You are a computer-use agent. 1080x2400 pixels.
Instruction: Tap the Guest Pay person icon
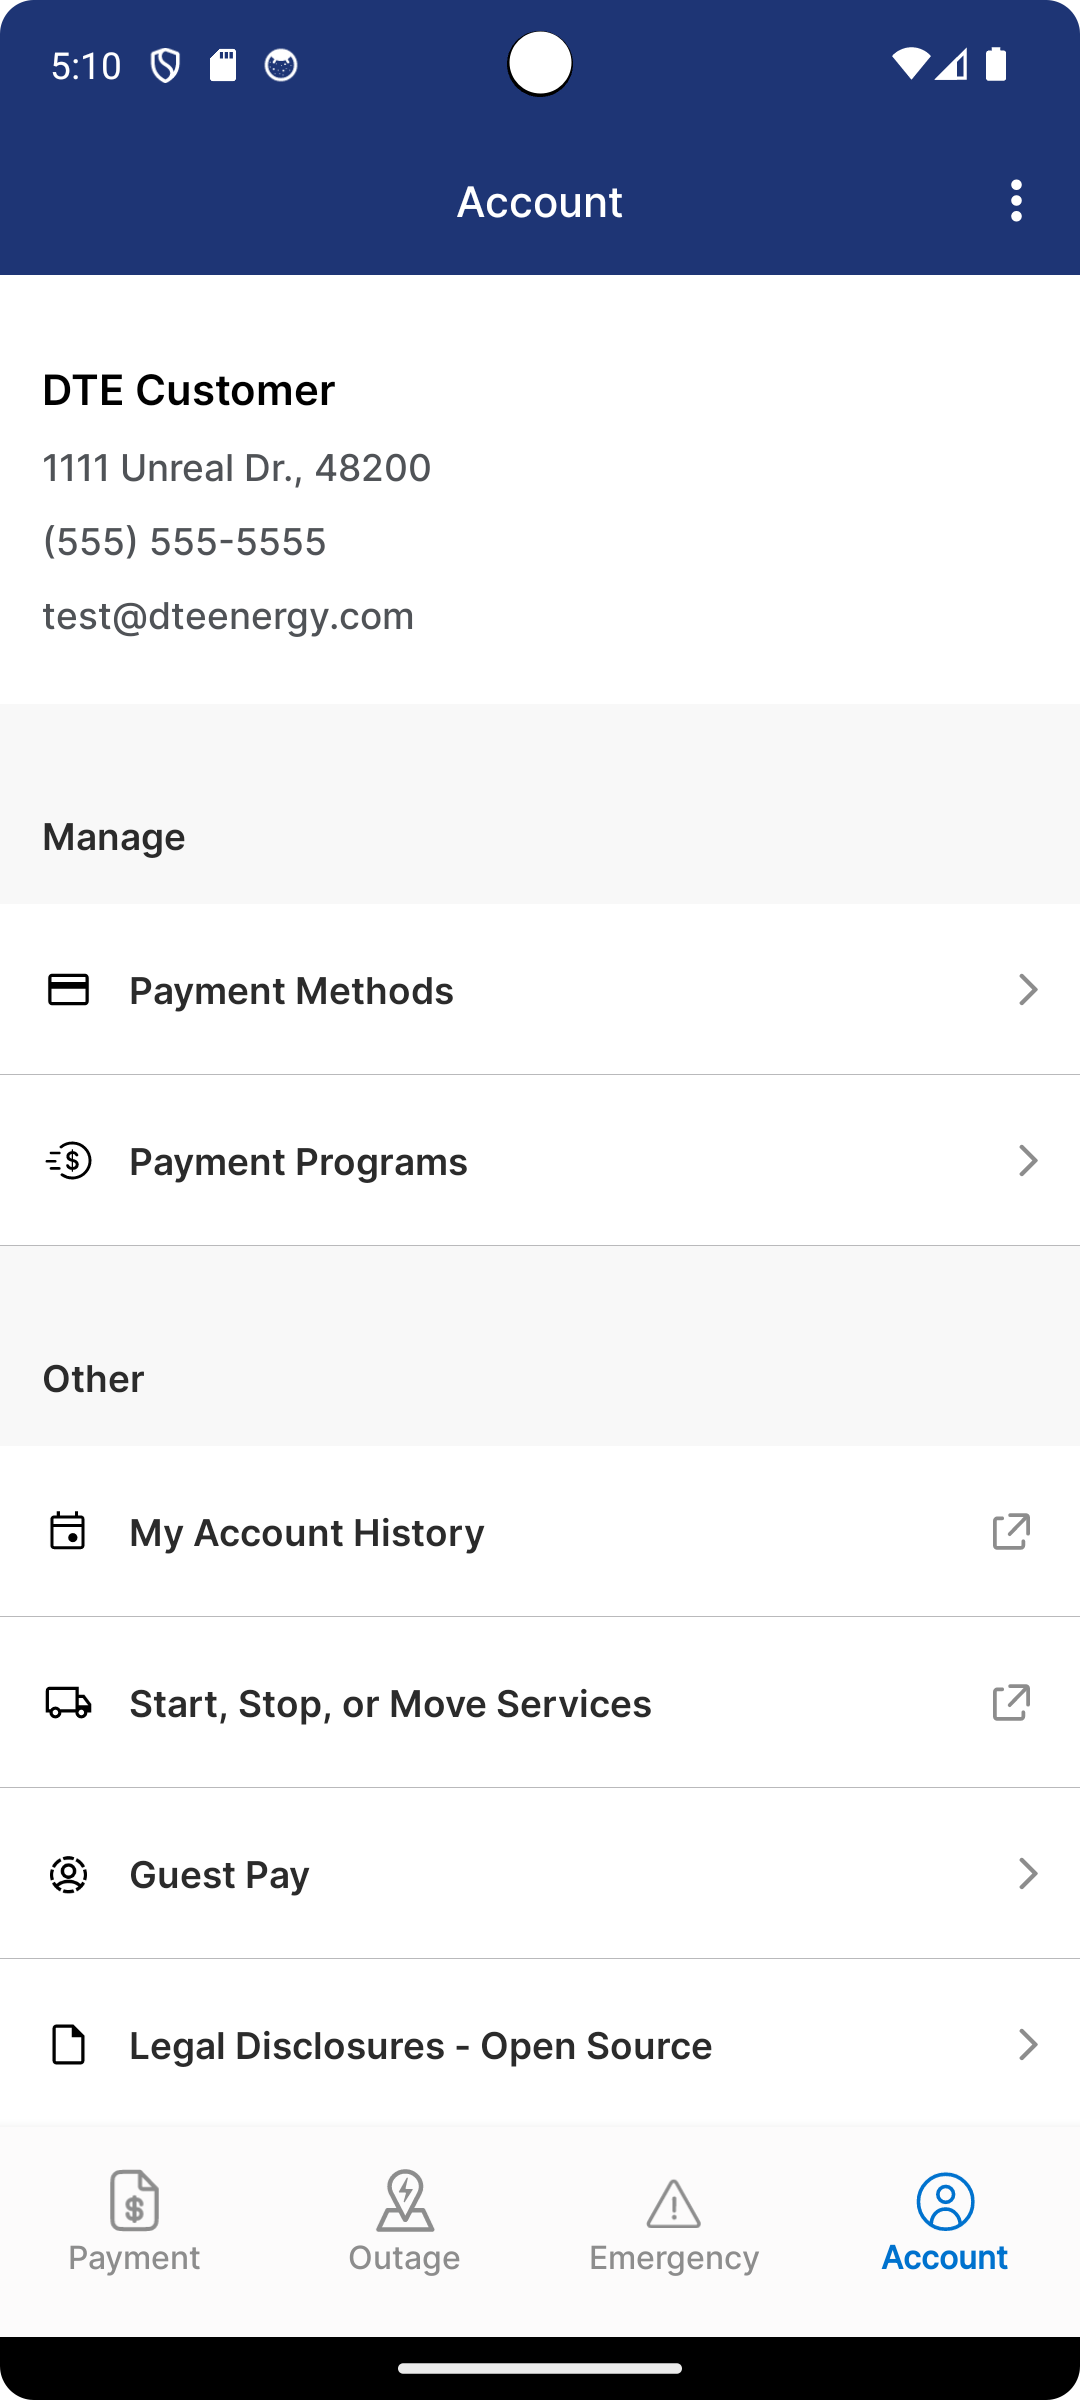(x=68, y=1874)
